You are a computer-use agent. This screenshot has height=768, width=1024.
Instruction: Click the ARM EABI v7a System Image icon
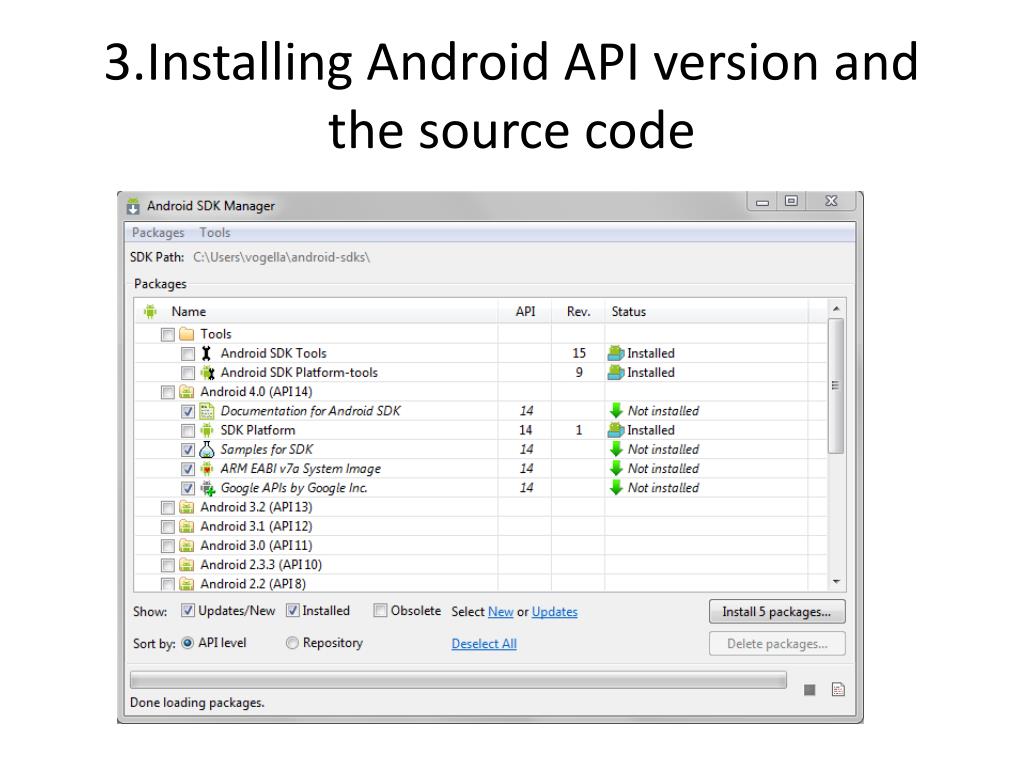(206, 469)
